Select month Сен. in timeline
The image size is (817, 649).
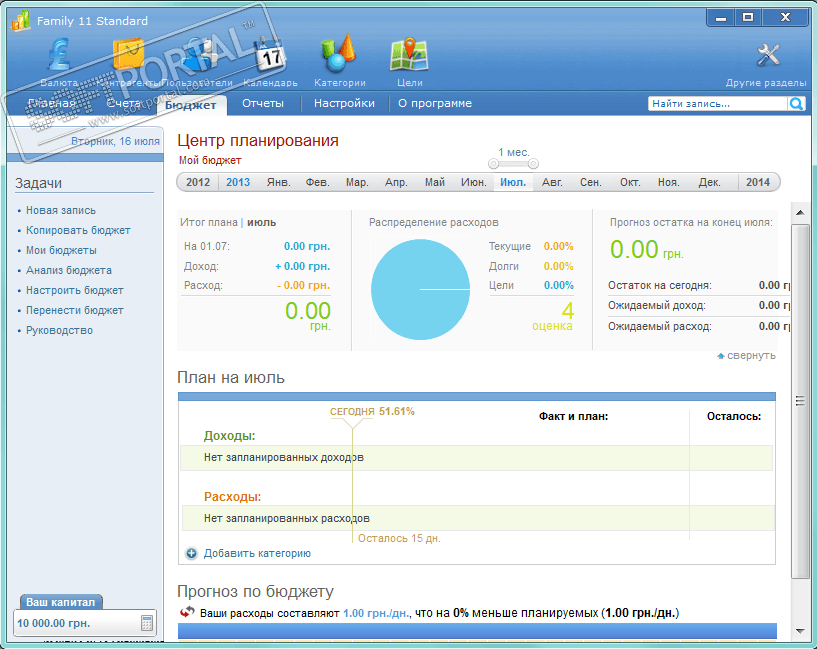pos(591,182)
